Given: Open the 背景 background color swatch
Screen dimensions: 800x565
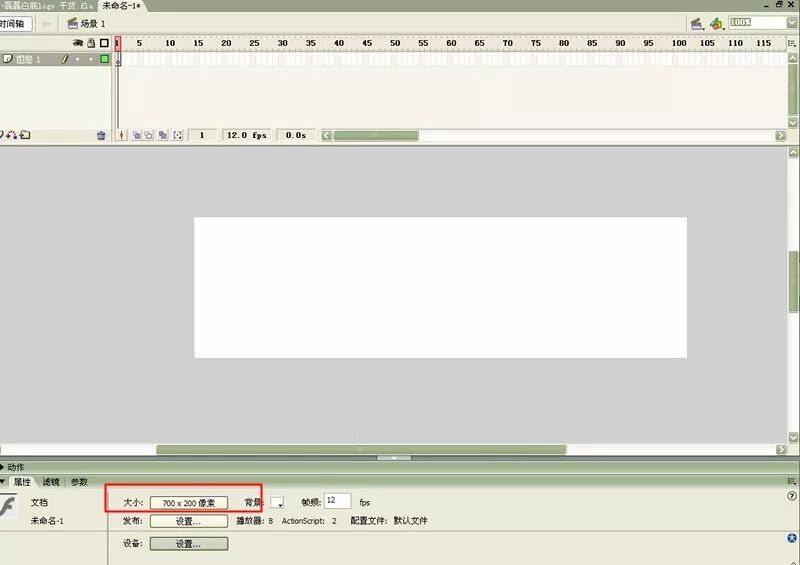Looking at the screenshot, I should point(277,502).
